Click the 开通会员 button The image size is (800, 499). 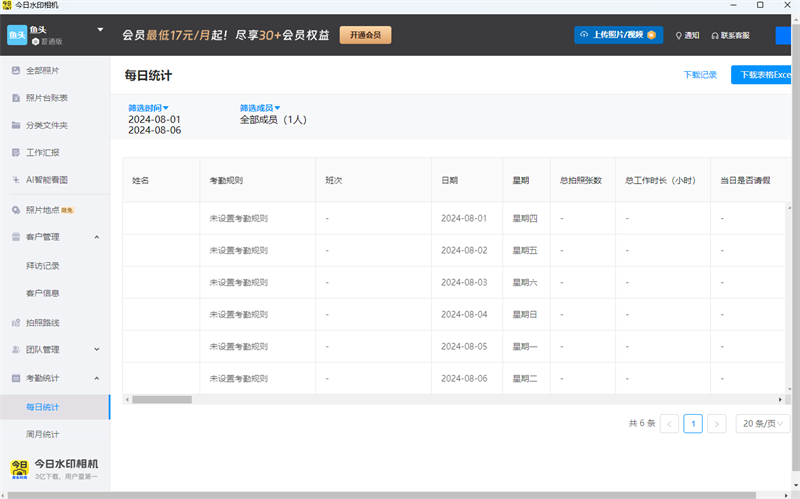point(365,35)
